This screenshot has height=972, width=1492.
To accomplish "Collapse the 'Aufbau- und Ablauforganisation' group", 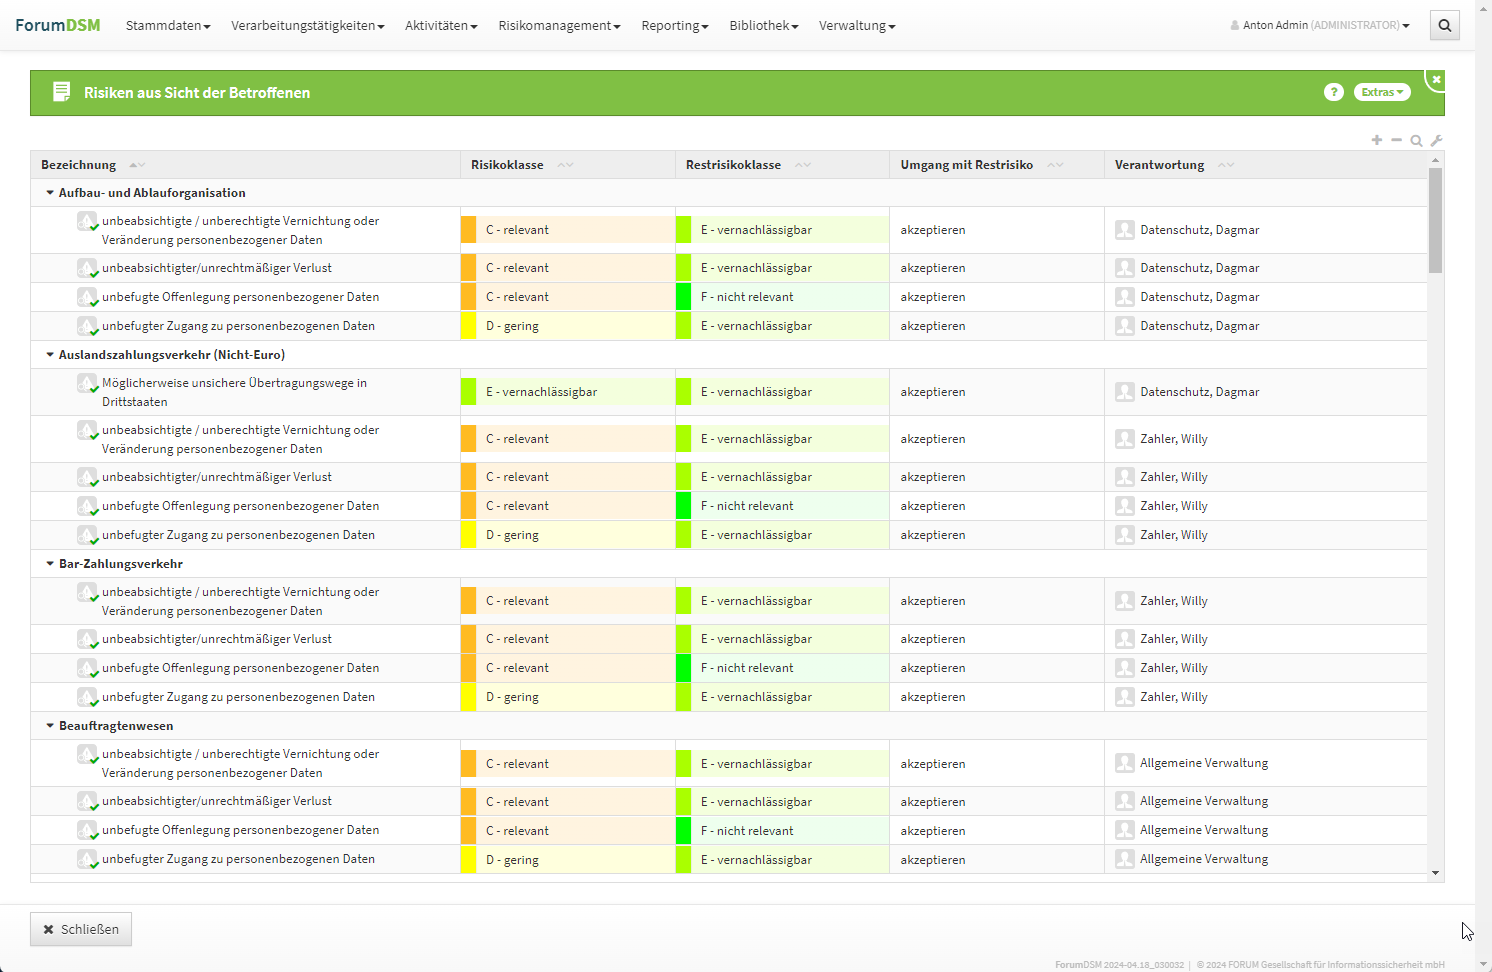I will tap(50, 193).
